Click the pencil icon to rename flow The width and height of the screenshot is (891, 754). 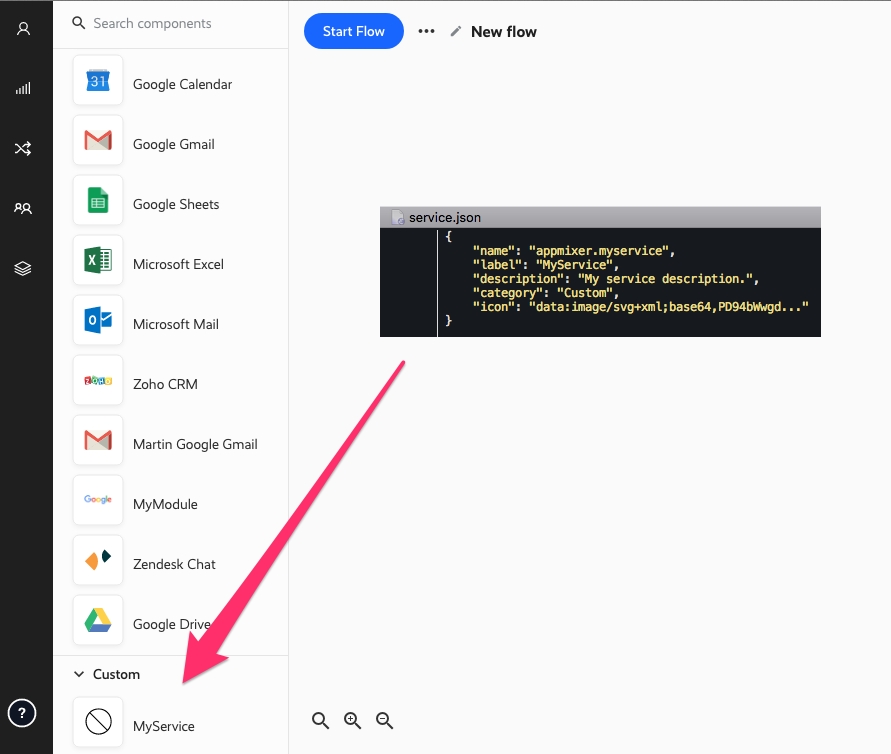tap(456, 31)
